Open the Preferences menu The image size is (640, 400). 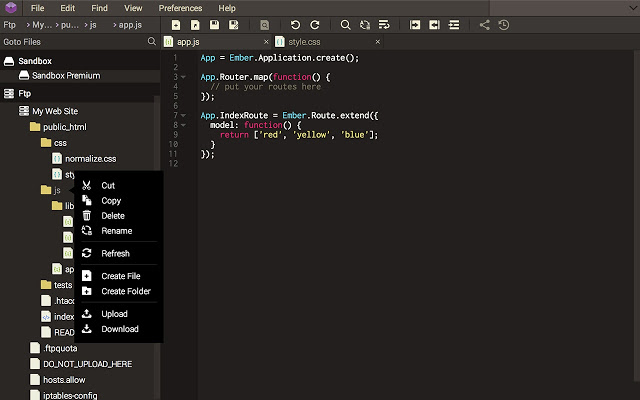point(180,8)
